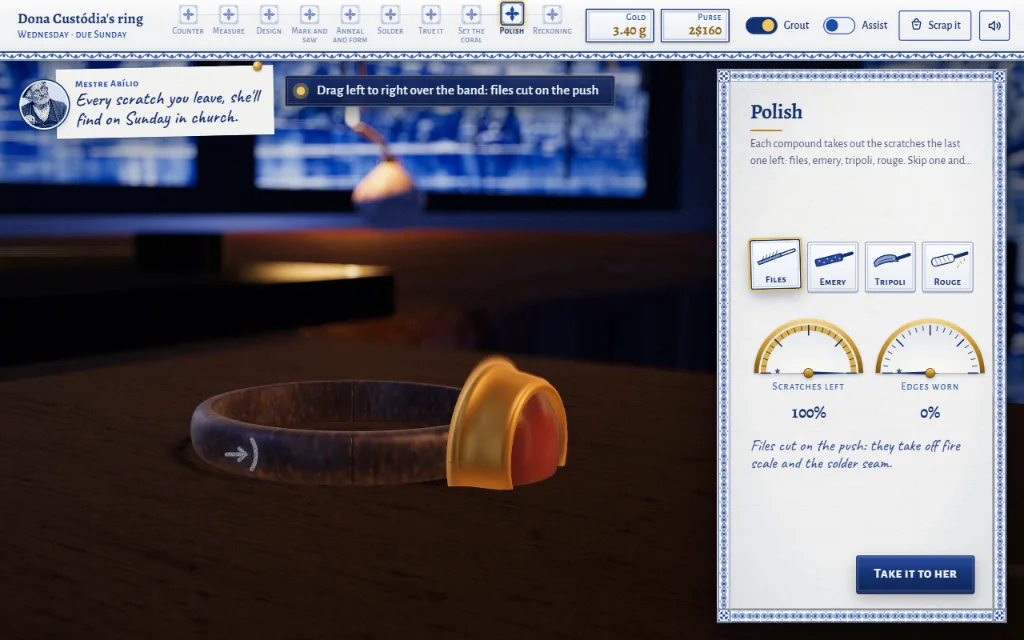Image resolution: width=1024 pixels, height=640 pixels.
Task: Click the Edges Worn gauge
Action: coord(930,347)
